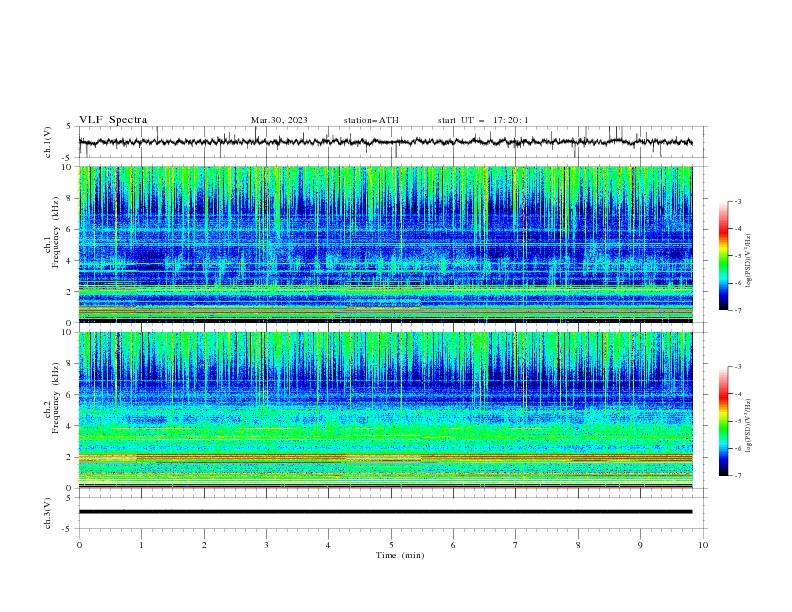The height and width of the screenshot is (612, 792).
Task: Click the '-3' label on the upper color bar
Action: [x=737, y=201]
